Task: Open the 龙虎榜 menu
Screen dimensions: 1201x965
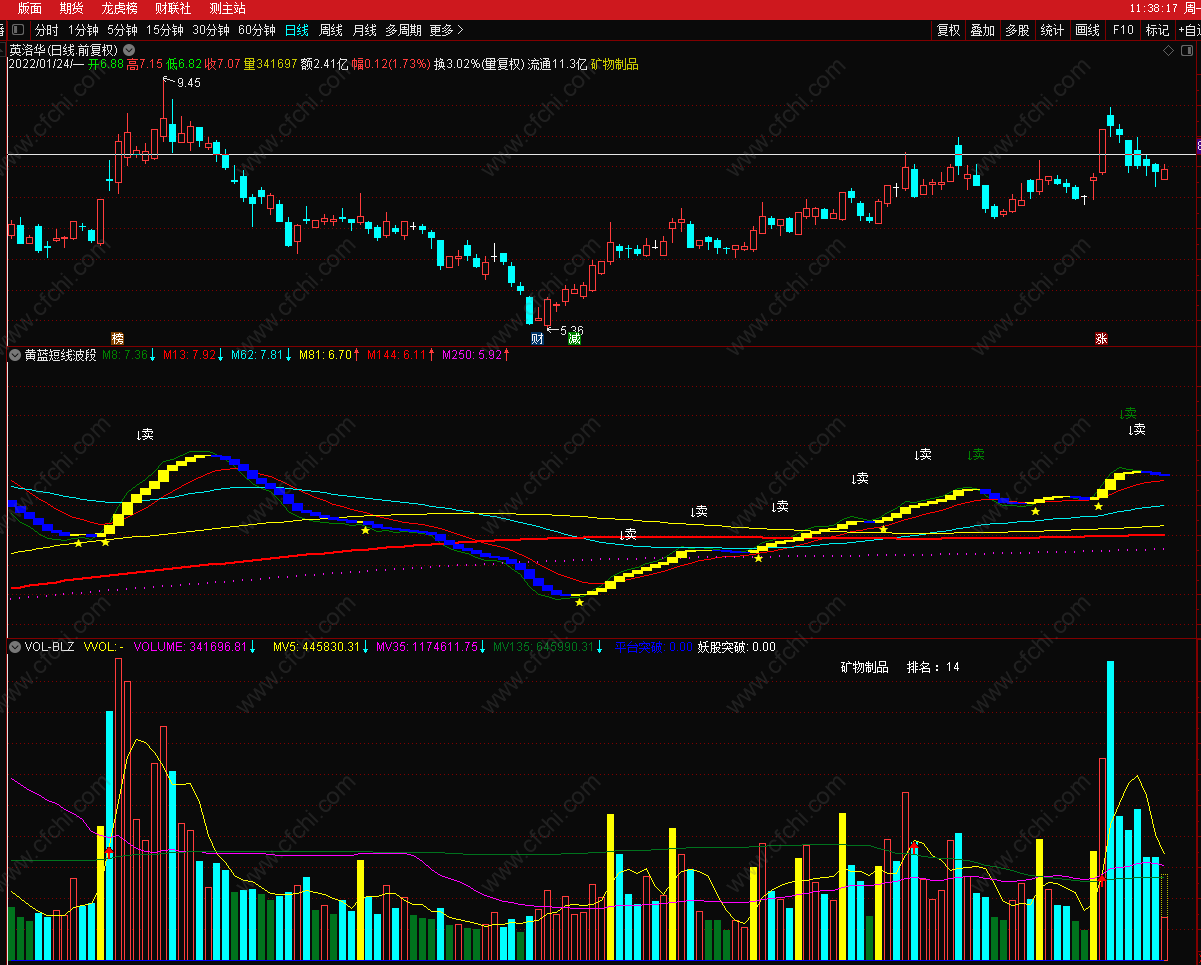Action: tap(120, 8)
